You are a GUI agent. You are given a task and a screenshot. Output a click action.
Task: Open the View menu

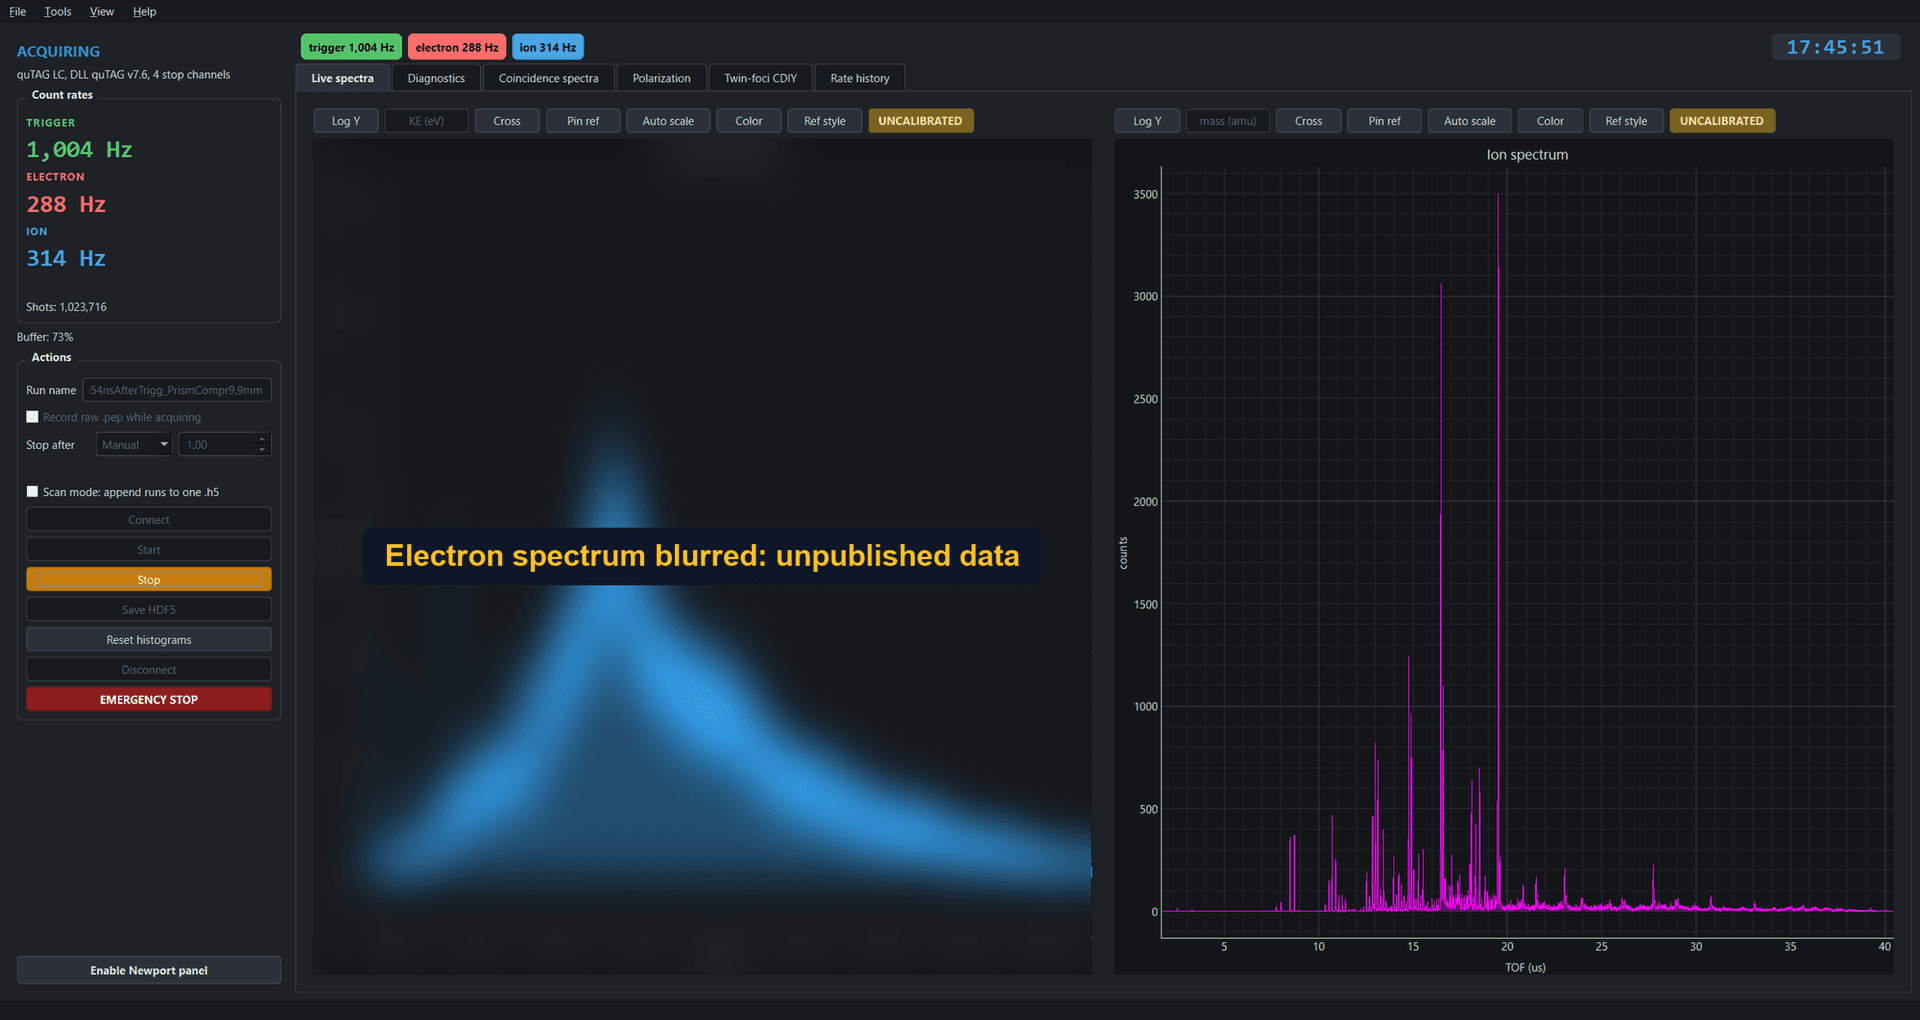point(101,12)
